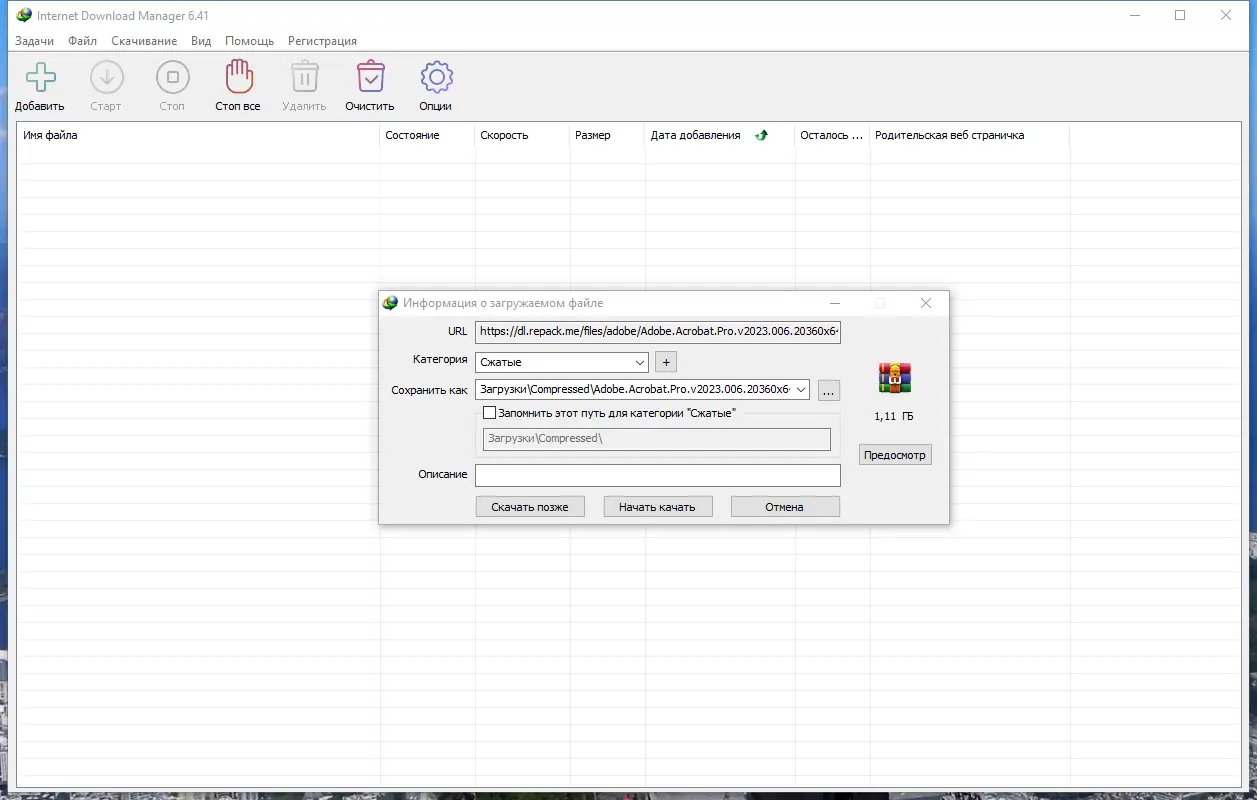The image size is (1257, 800).
Task: Click the IDM icon in download info dialog title
Action: [x=391, y=302]
